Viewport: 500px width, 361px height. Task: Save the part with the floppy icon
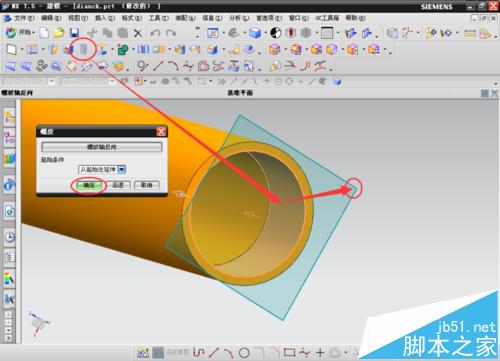[x=74, y=33]
